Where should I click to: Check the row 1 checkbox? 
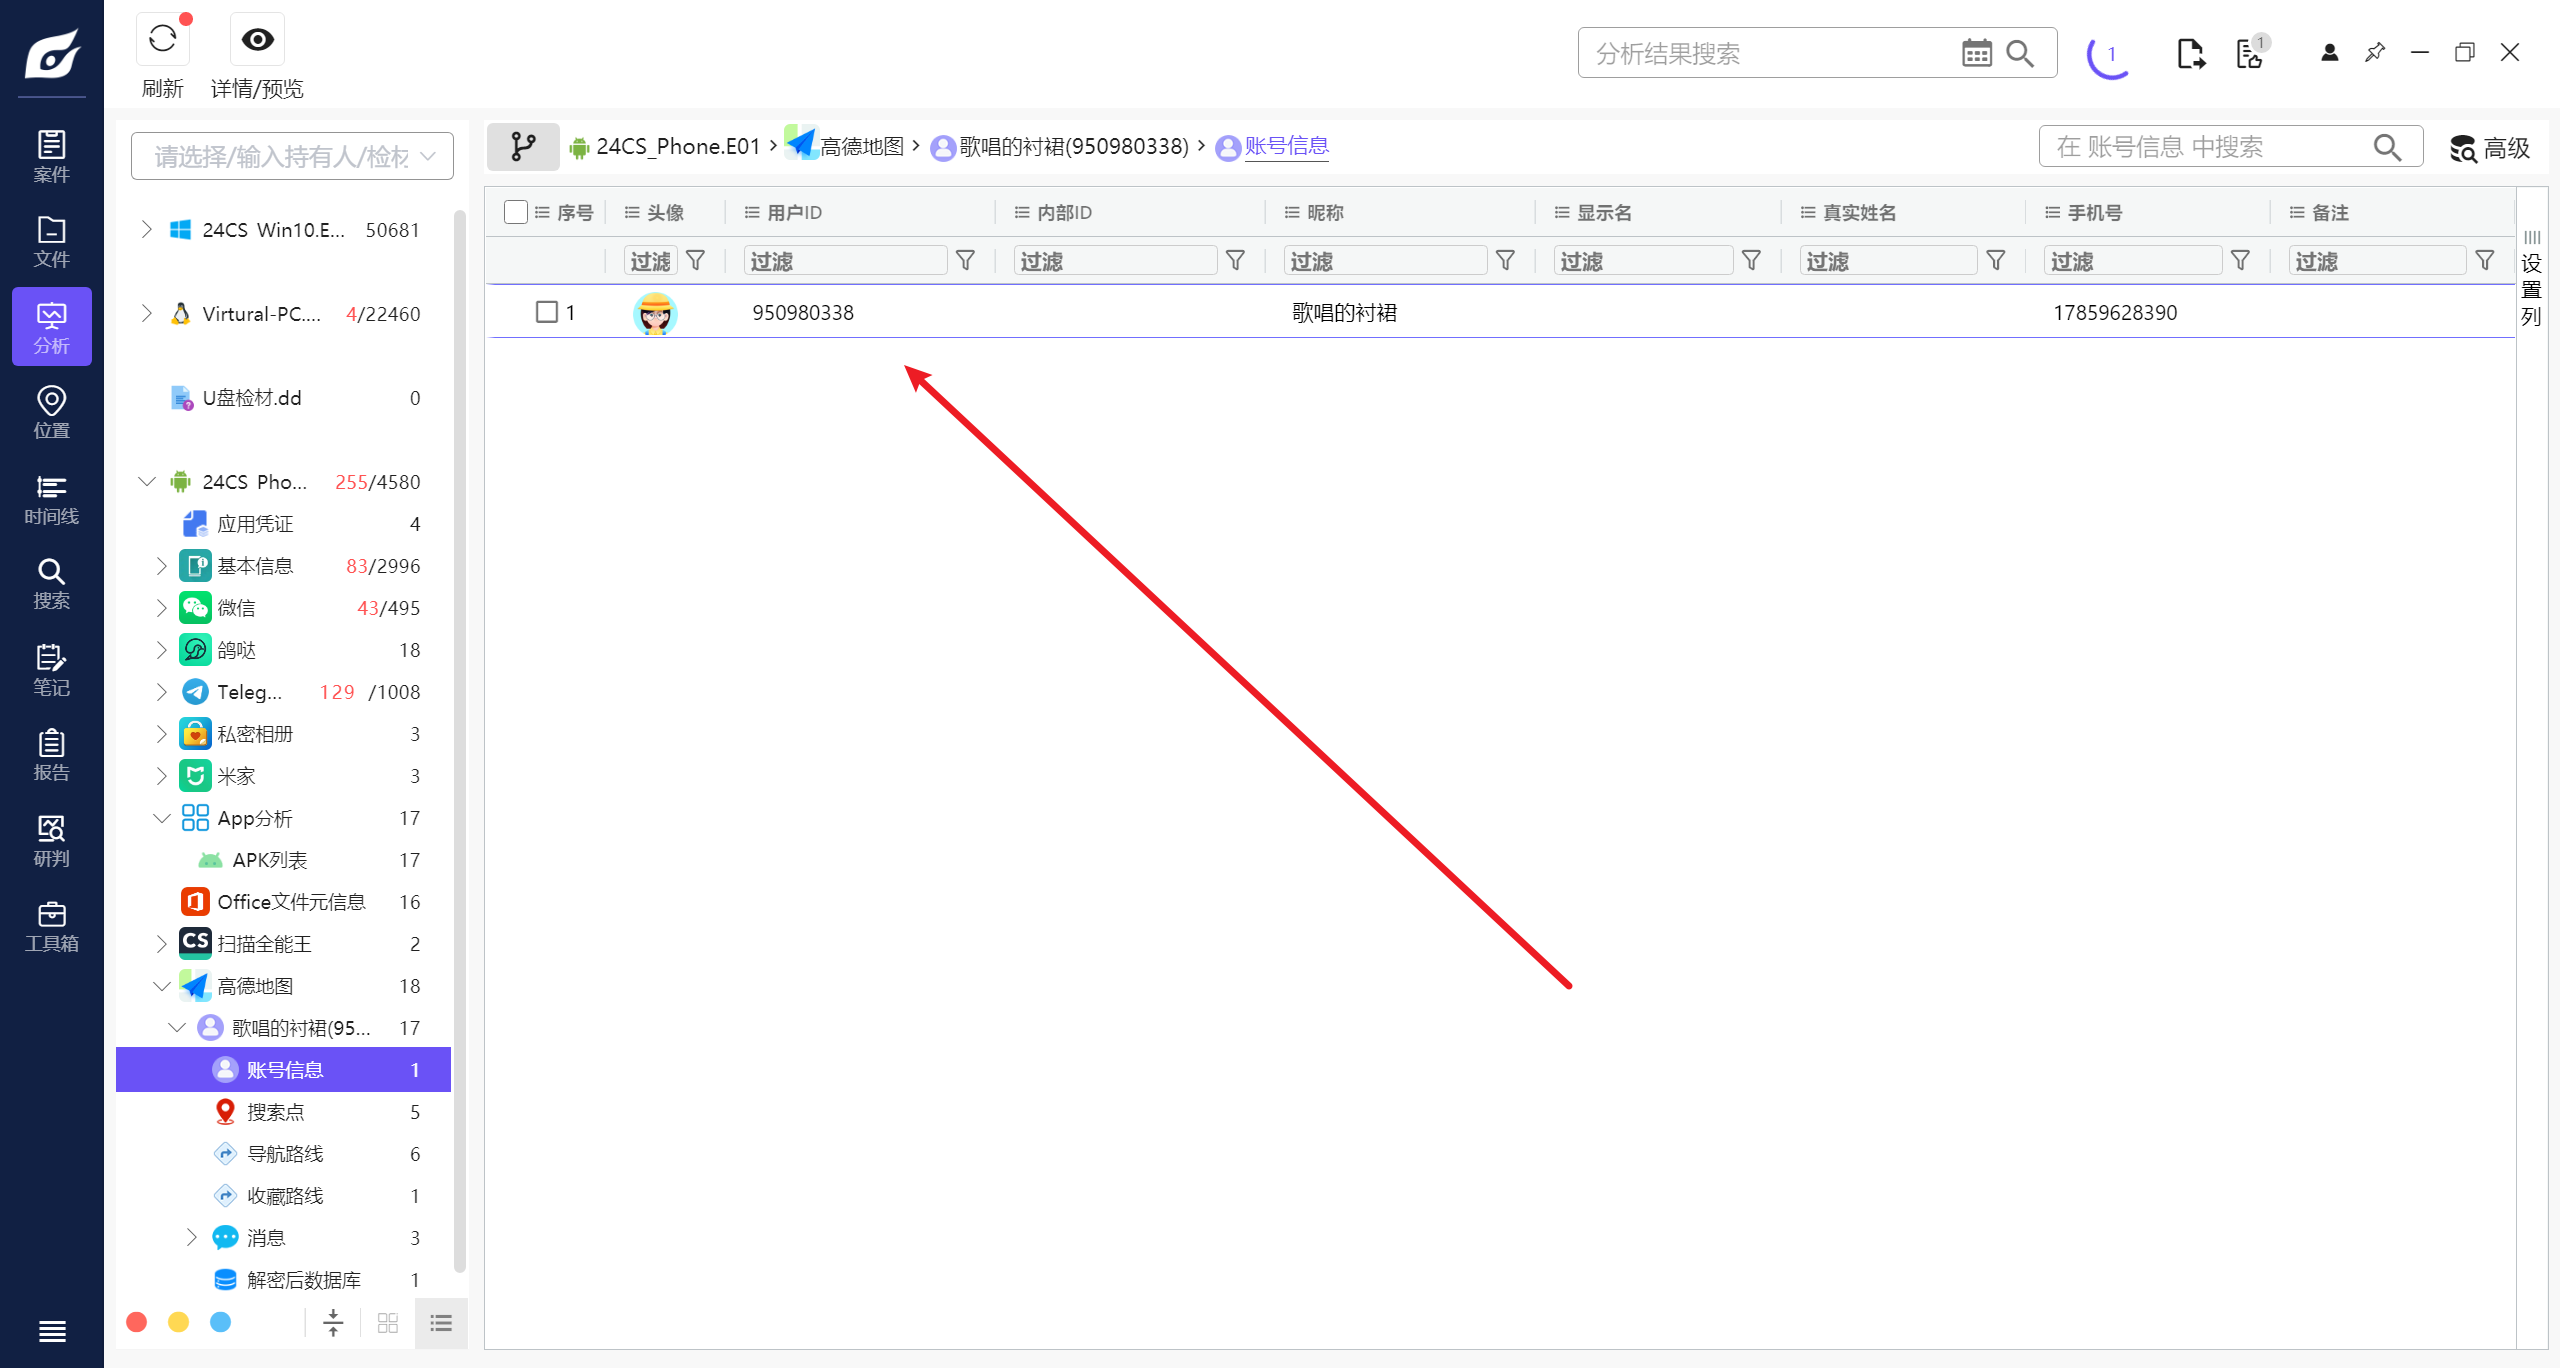click(546, 312)
